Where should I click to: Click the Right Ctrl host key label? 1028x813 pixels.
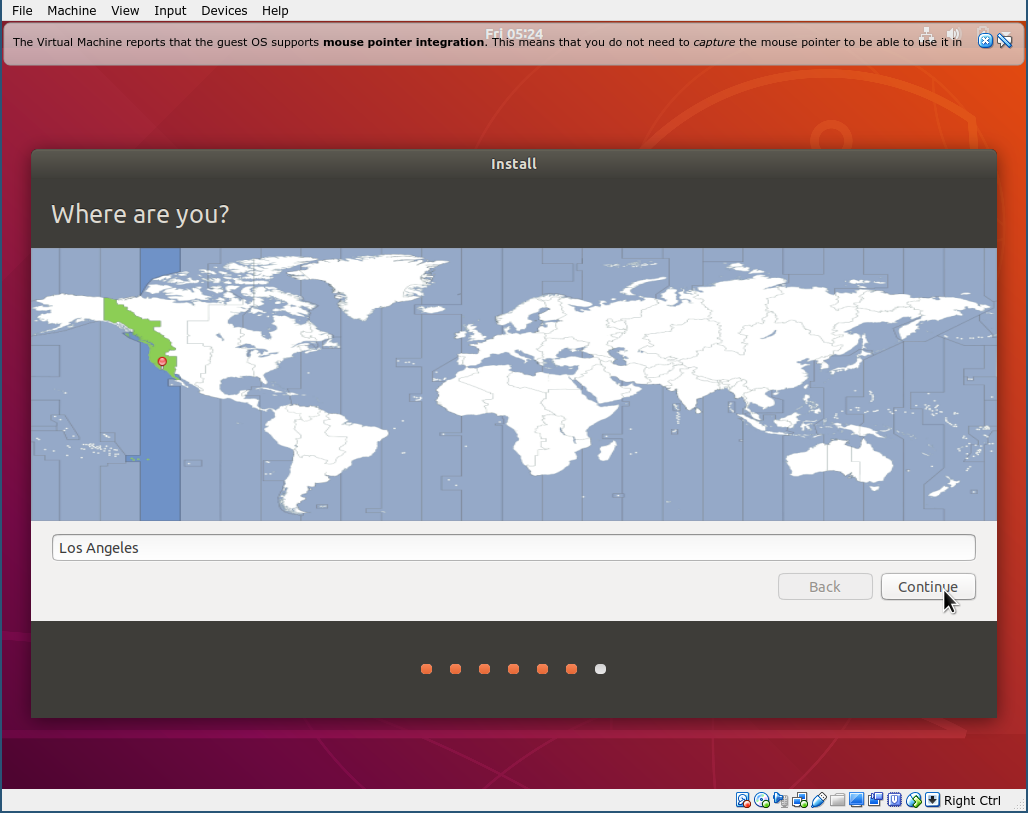(x=972, y=801)
